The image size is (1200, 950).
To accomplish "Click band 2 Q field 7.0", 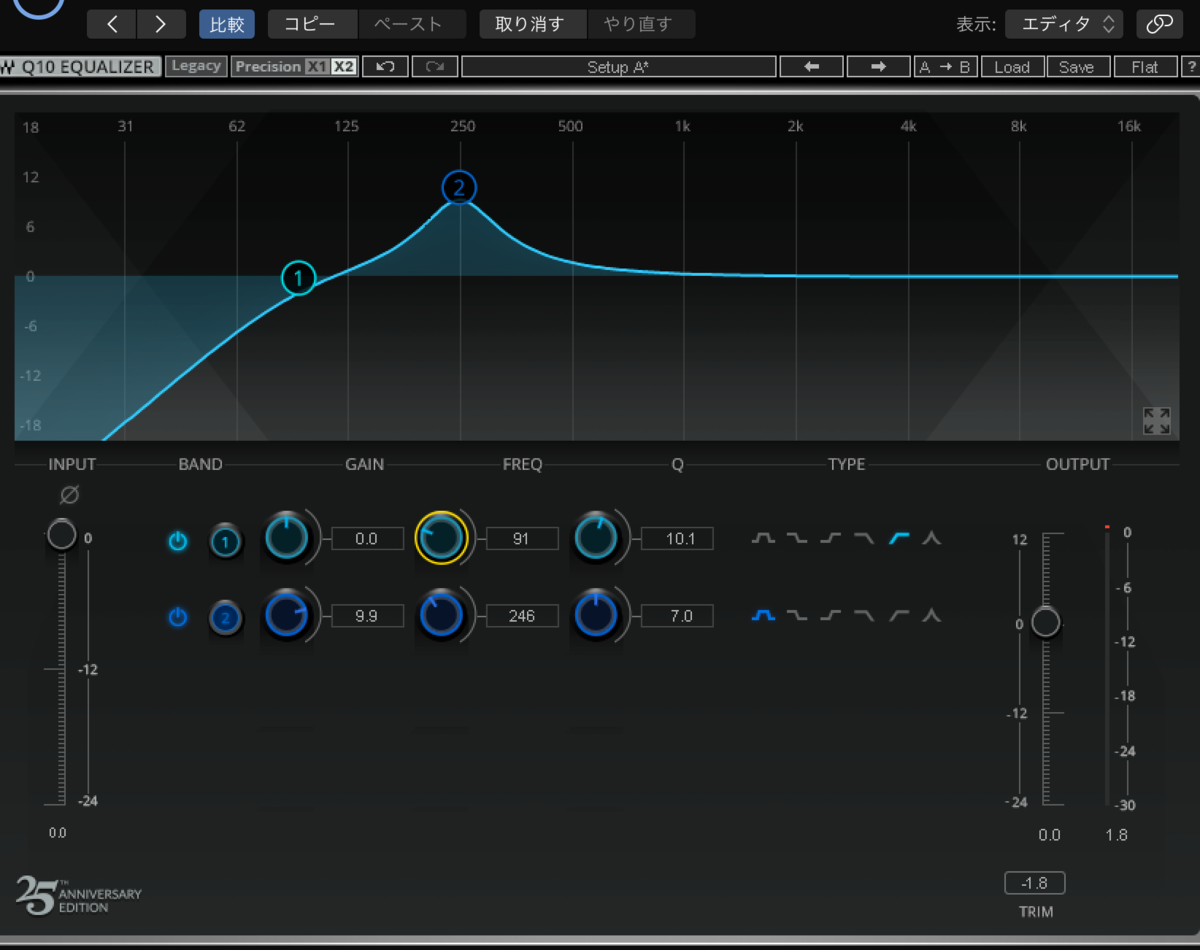I will tap(678, 616).
